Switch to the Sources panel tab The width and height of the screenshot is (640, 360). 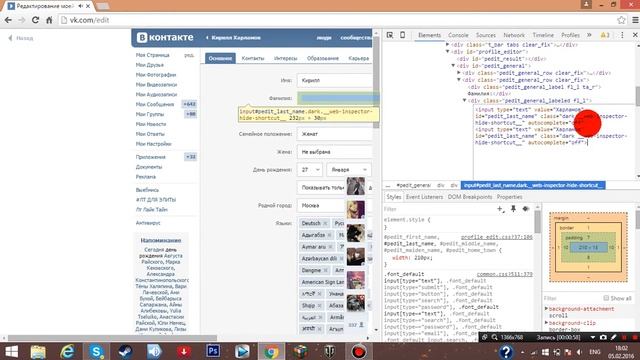point(486,35)
